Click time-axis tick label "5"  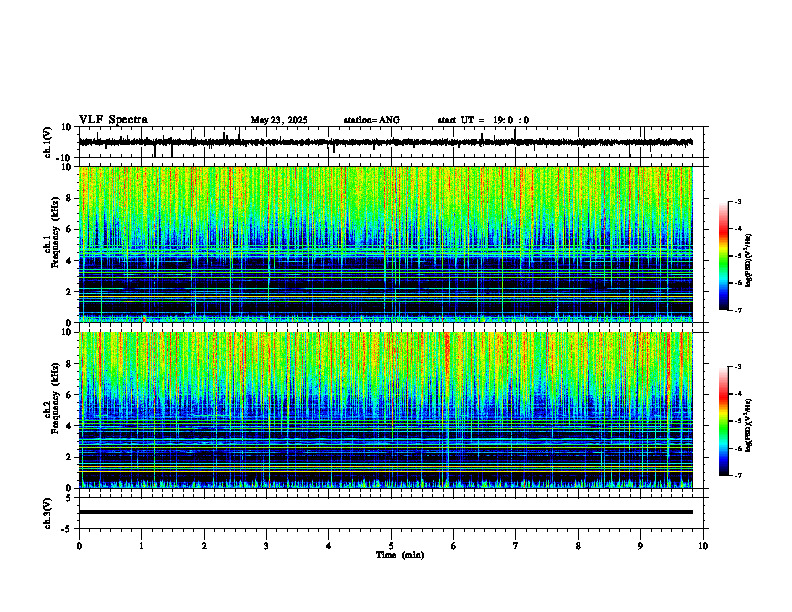tap(391, 546)
